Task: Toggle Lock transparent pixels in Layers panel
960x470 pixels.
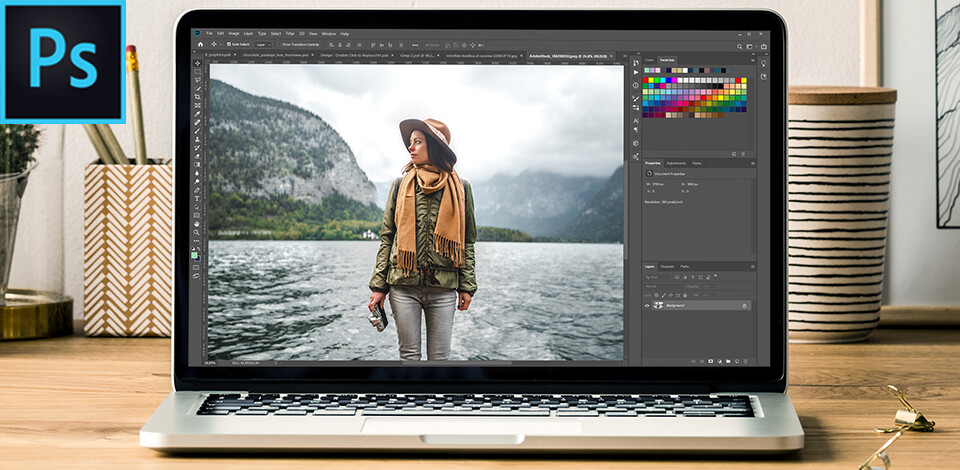Action: 656,295
